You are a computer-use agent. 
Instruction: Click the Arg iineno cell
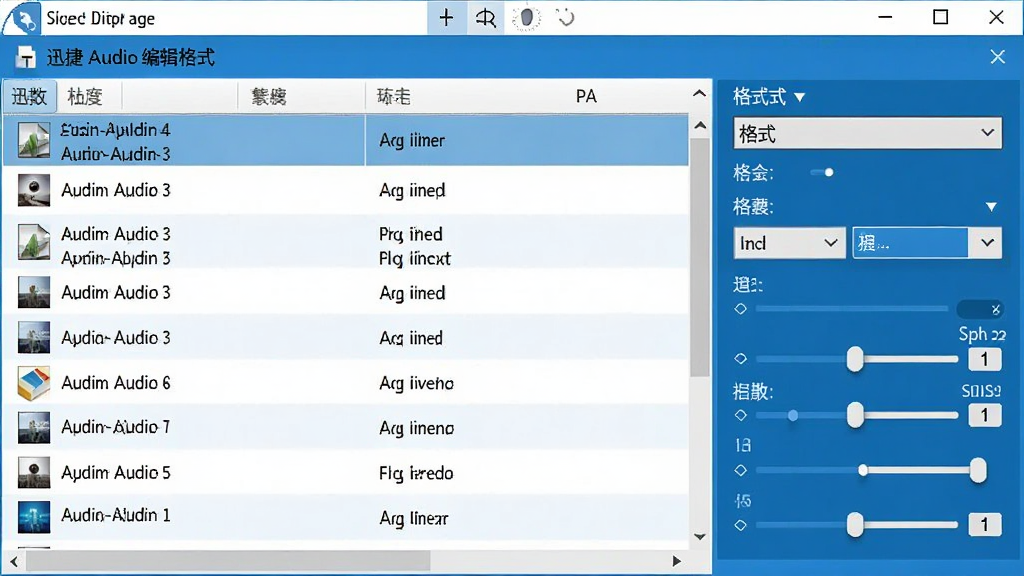pyautogui.click(x=417, y=428)
